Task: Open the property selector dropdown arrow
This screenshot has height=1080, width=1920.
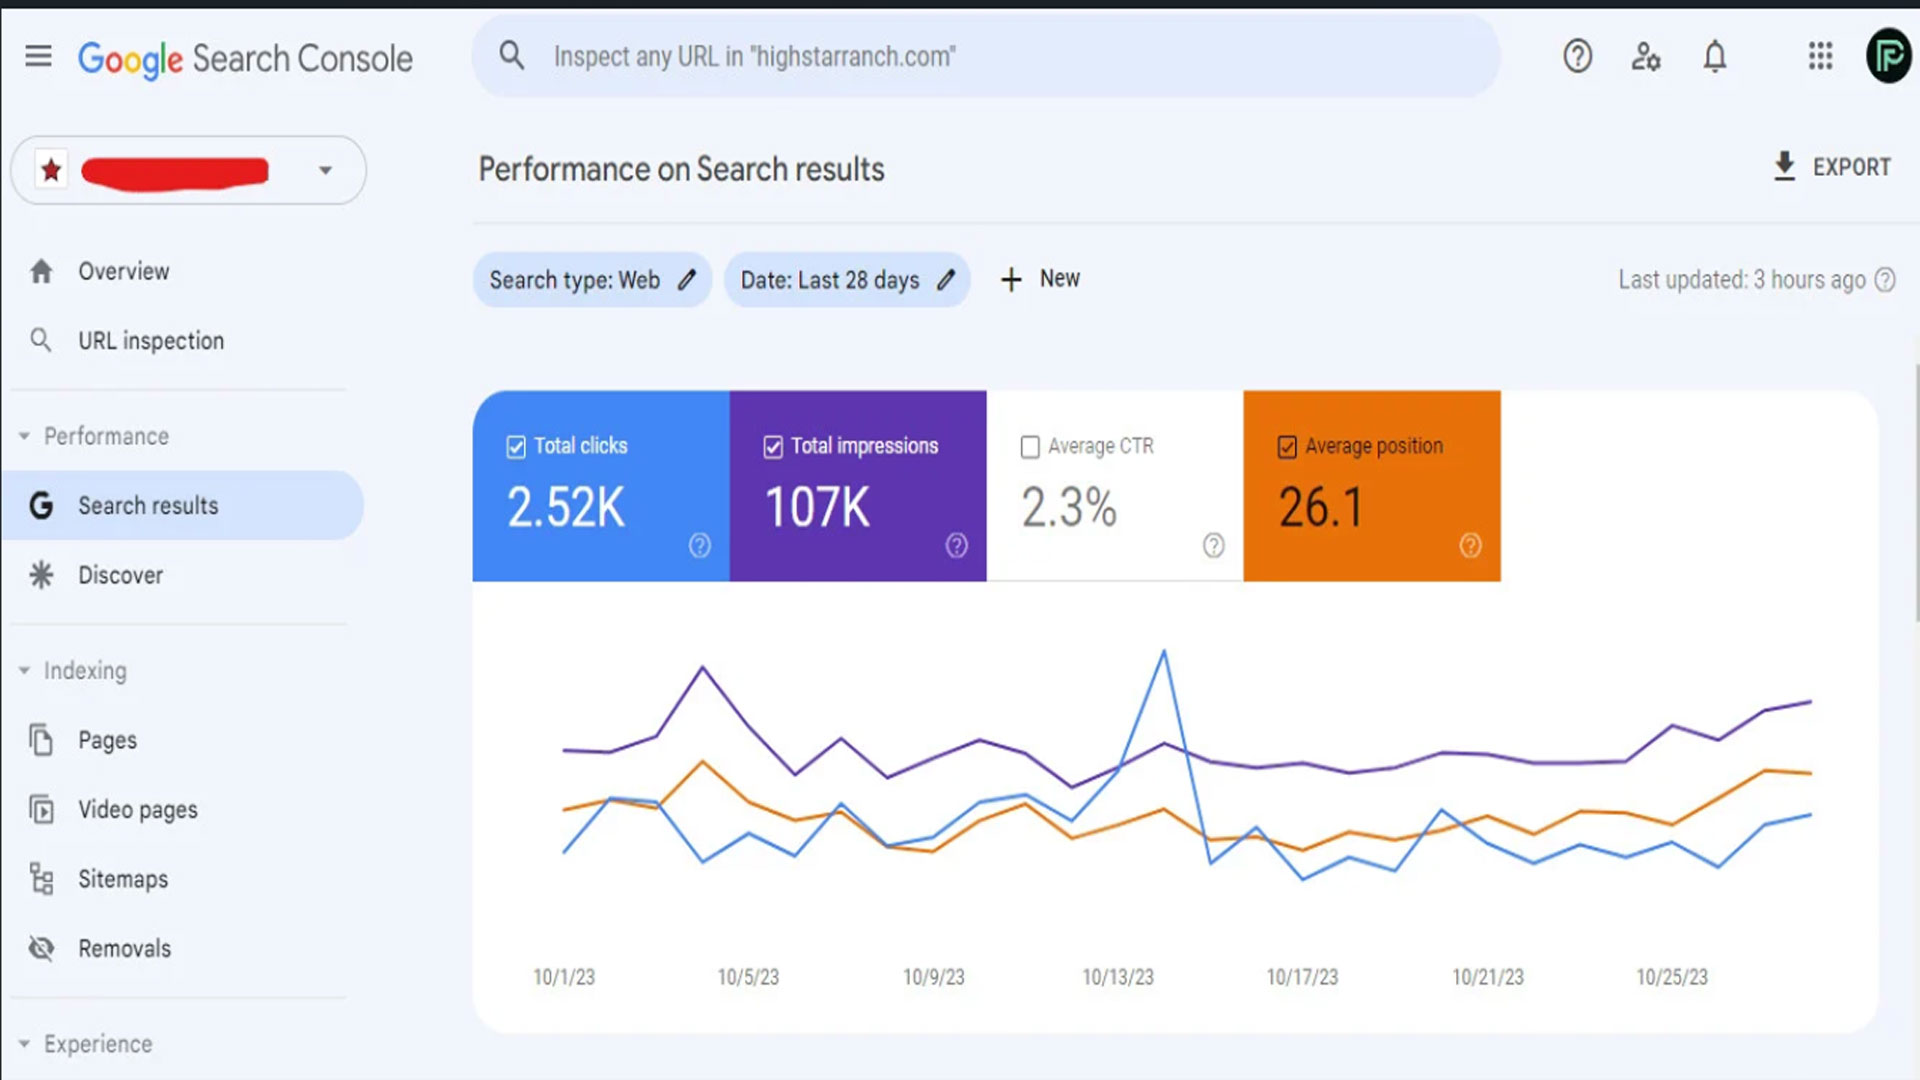Action: tap(325, 170)
